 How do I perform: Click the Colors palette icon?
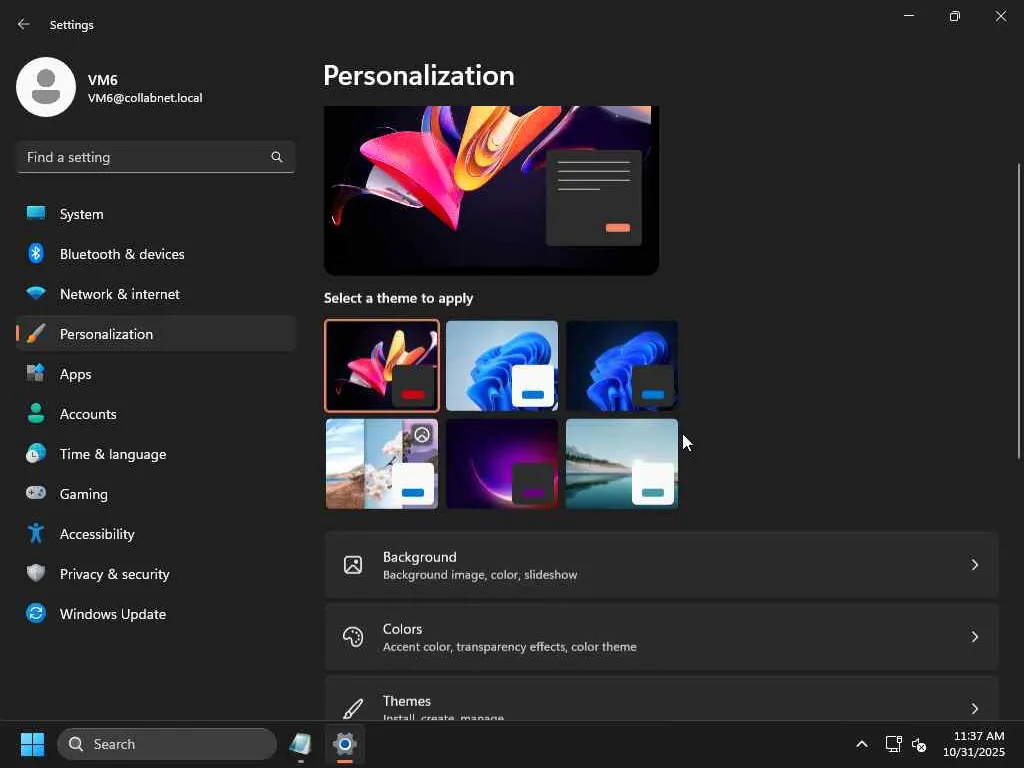(x=353, y=637)
